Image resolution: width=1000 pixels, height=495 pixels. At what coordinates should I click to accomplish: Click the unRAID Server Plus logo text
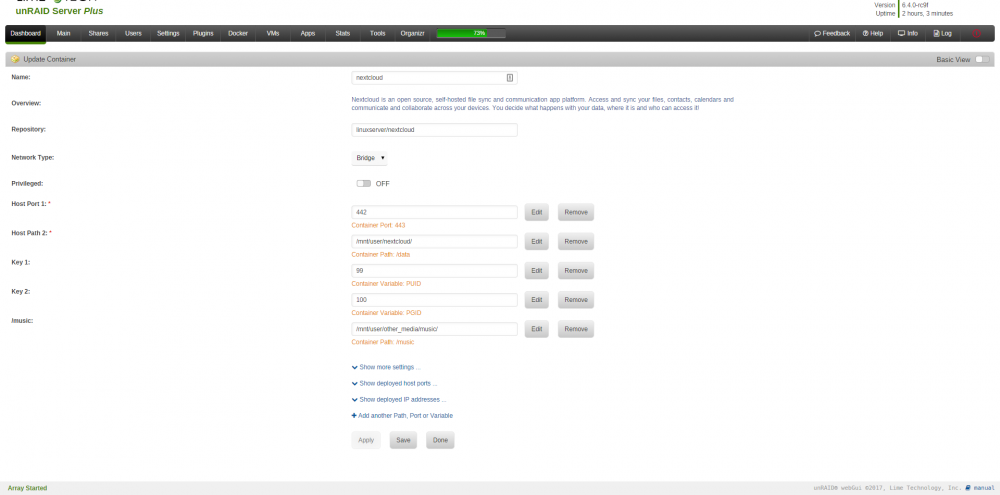point(59,11)
